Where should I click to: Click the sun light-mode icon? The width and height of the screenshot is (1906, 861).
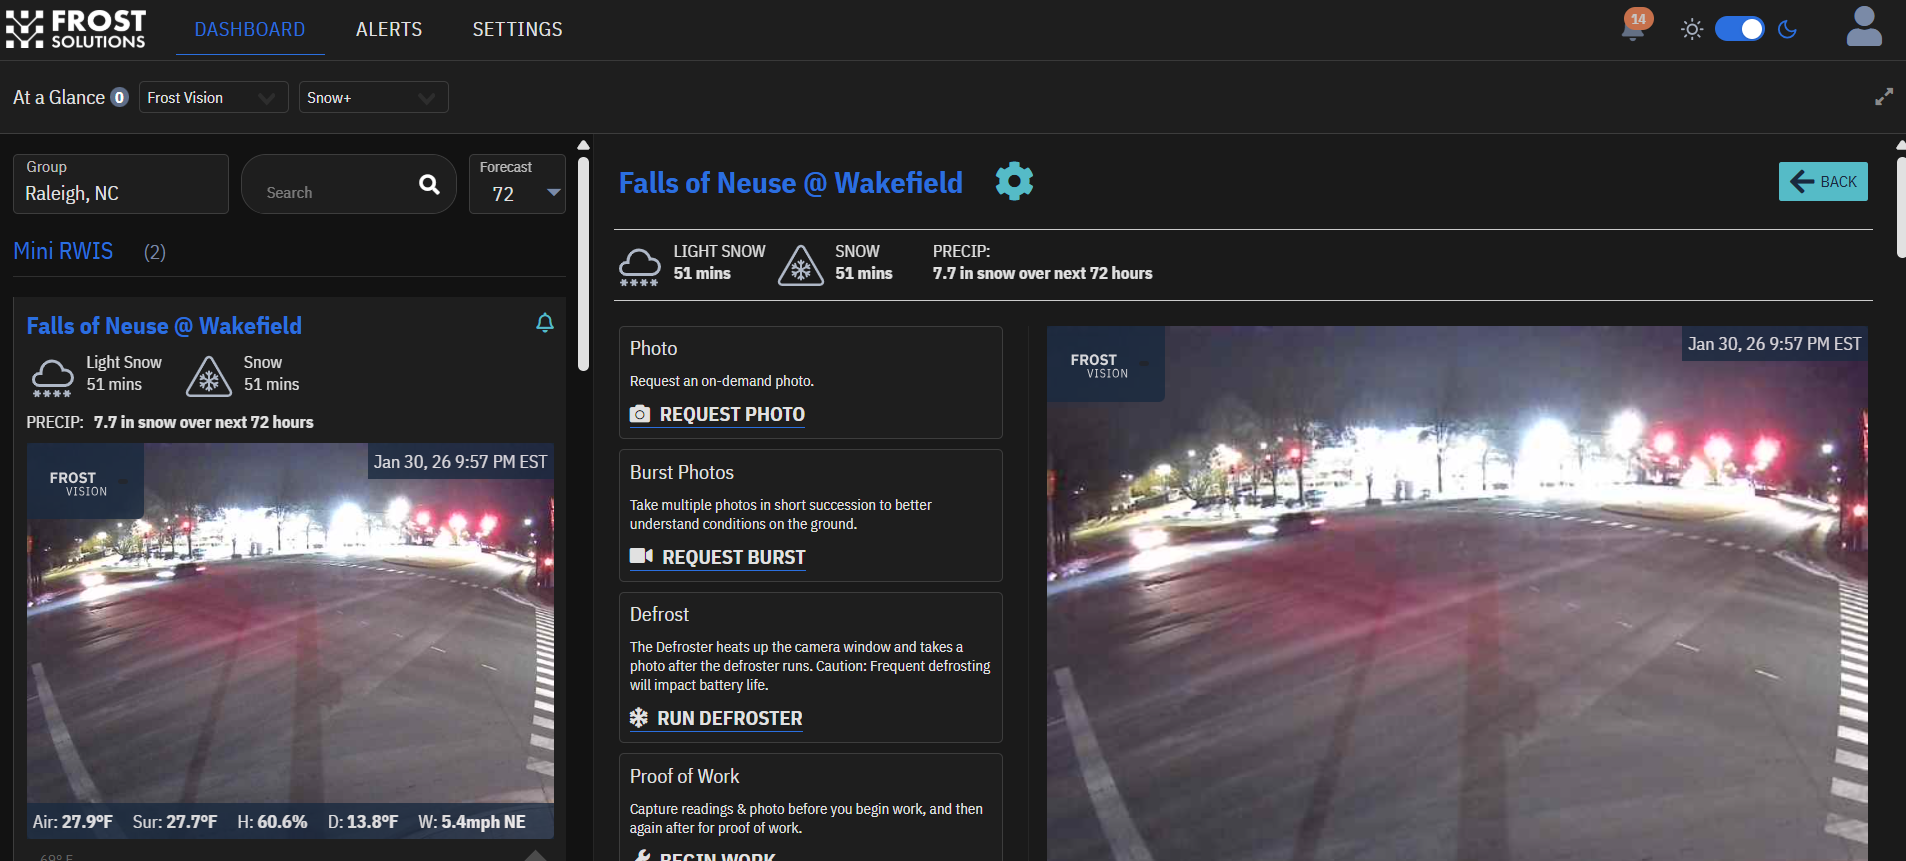[x=1692, y=29]
